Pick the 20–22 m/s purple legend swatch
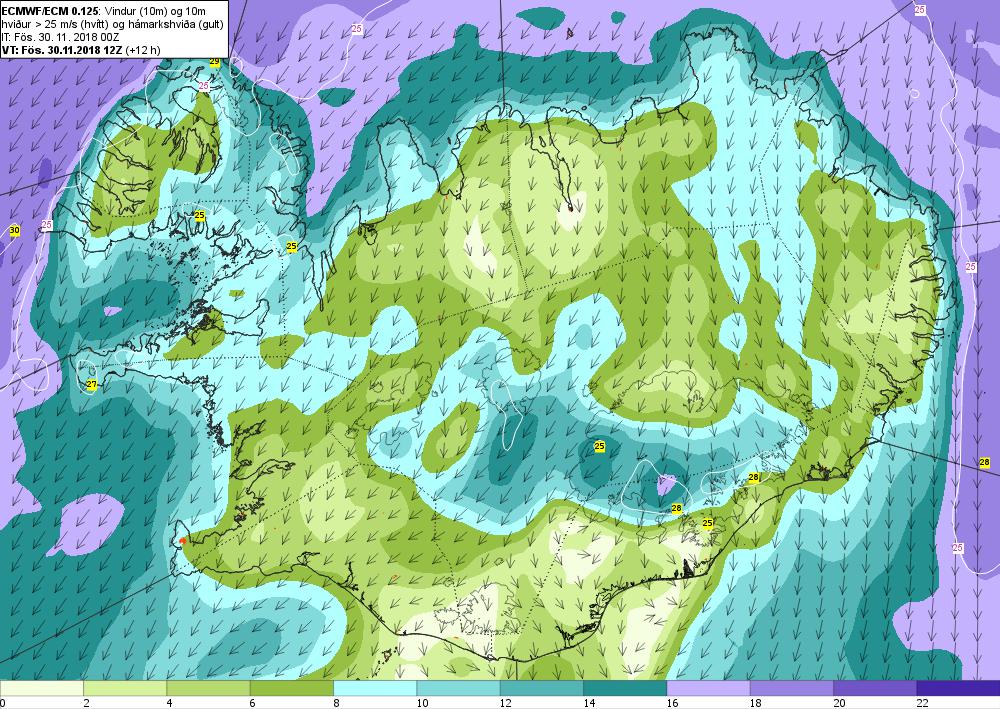Viewport: 1000px width, 709px height. coord(875,688)
